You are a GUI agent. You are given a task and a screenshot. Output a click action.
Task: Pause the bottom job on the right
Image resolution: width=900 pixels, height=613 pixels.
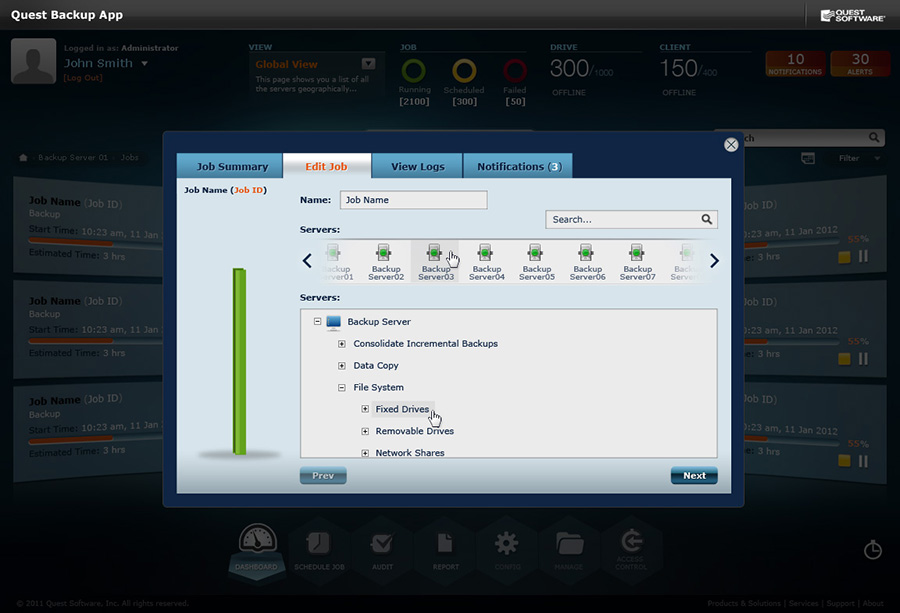pyautogui.click(x=863, y=461)
